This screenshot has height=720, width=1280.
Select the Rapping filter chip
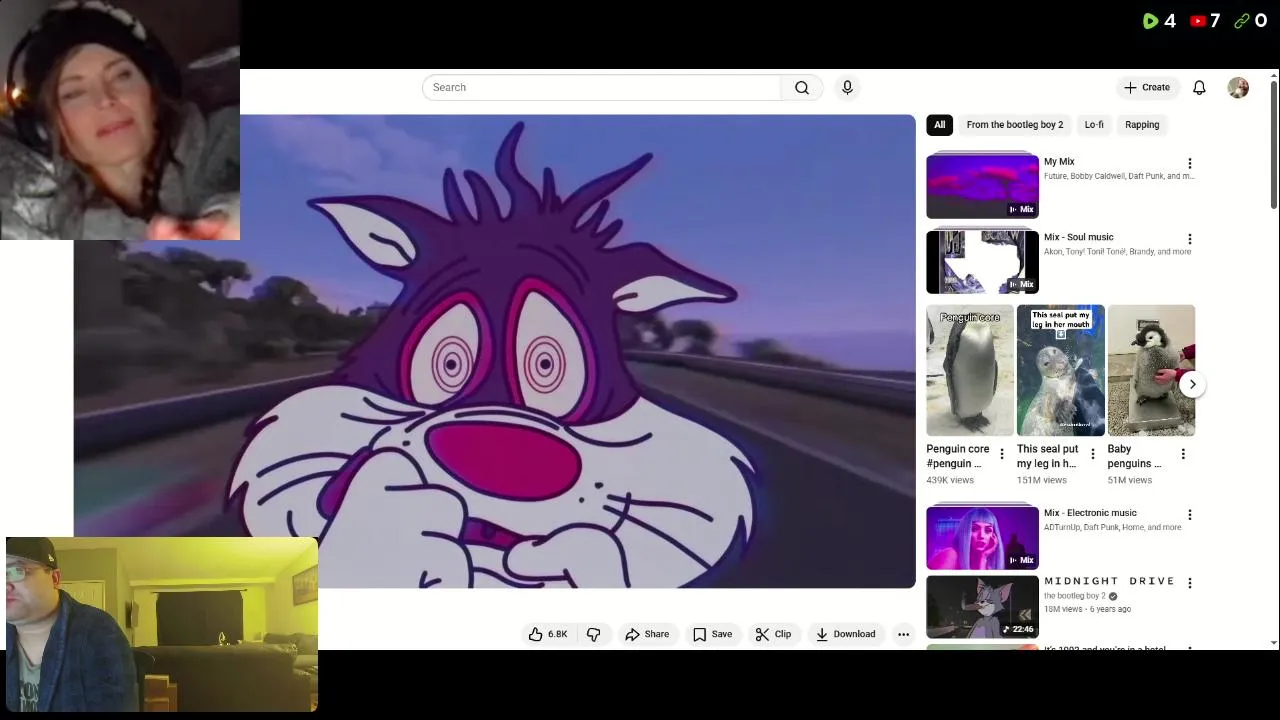[x=1142, y=125]
